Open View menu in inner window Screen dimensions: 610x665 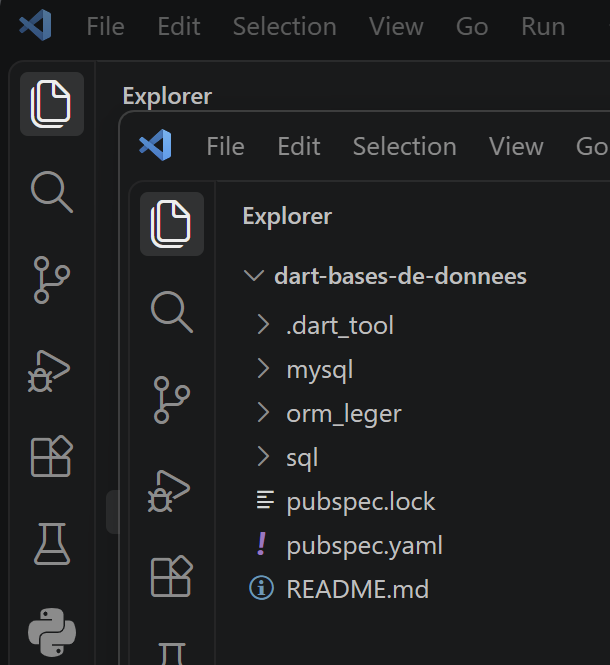point(516,146)
